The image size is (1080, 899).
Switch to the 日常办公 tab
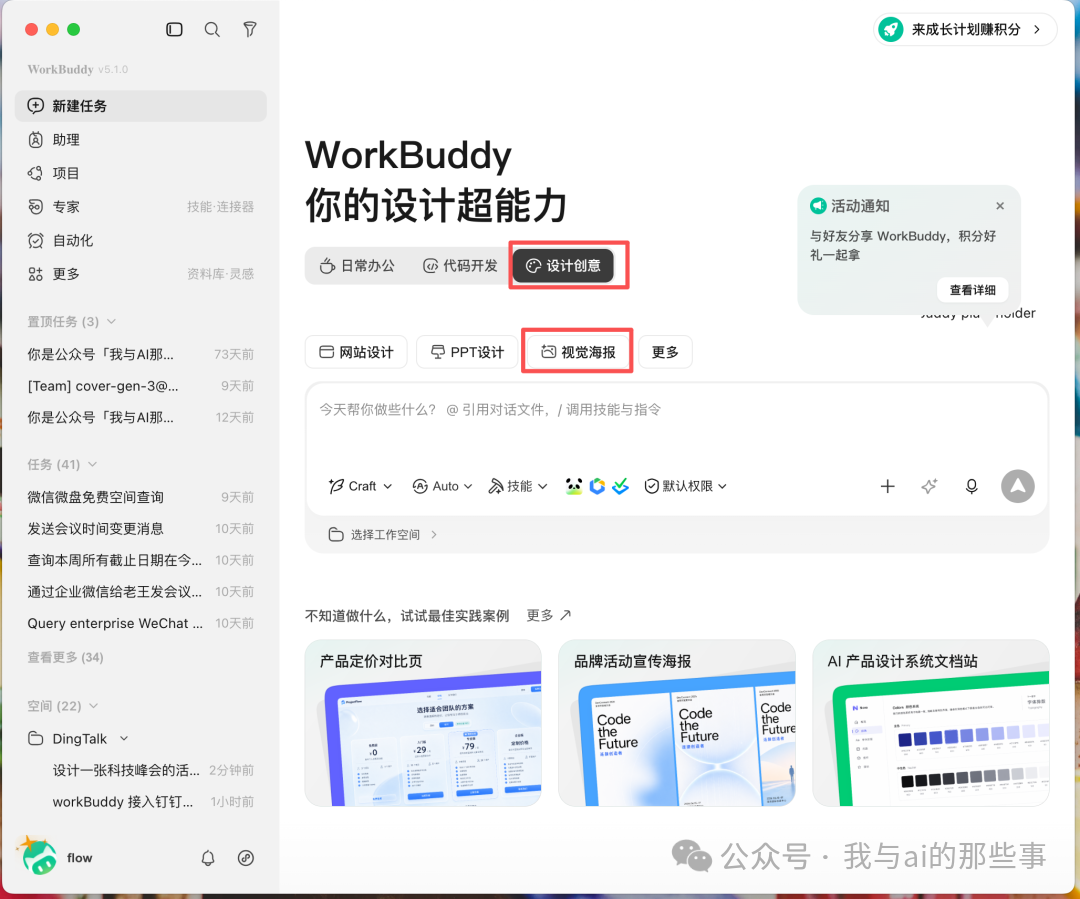(357, 266)
